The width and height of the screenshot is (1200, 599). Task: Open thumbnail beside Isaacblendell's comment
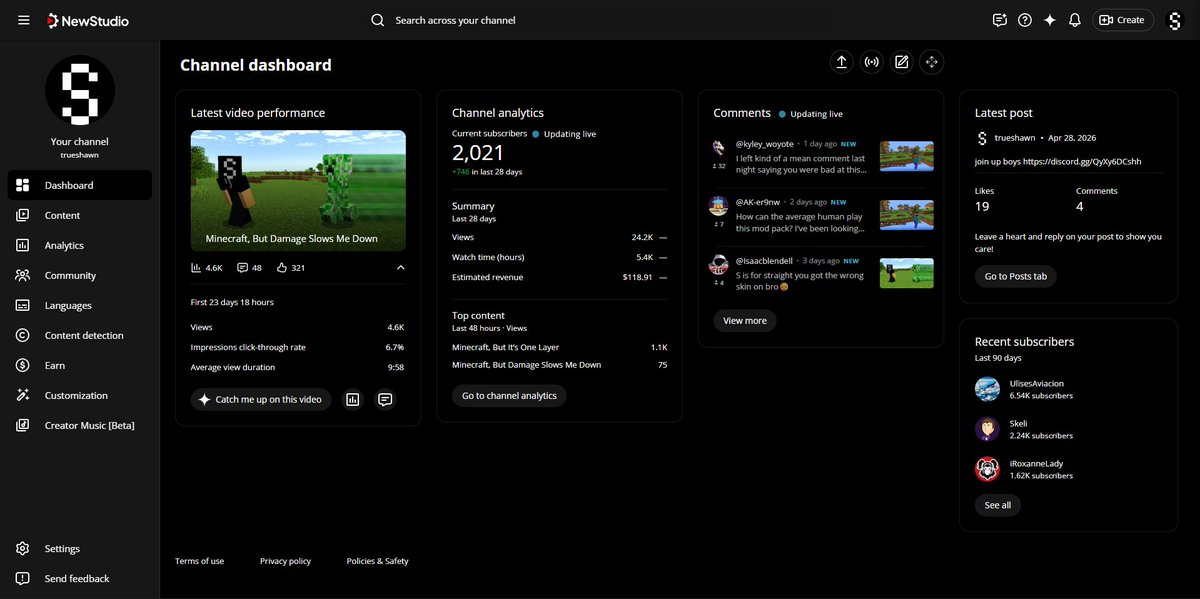[x=907, y=273]
